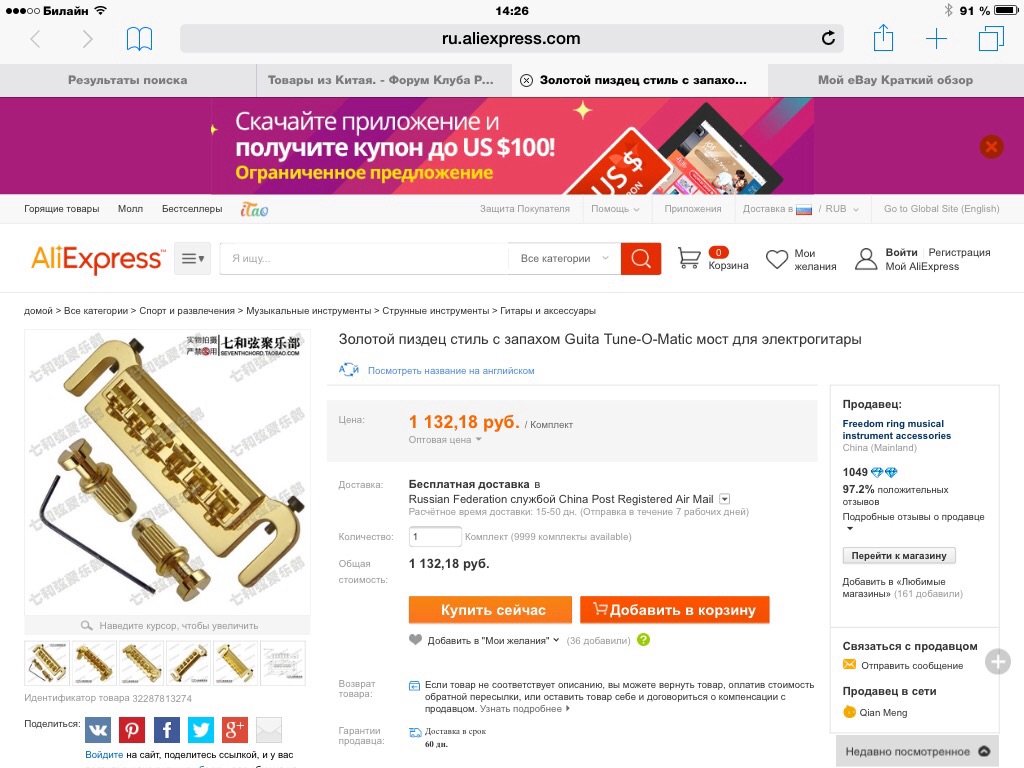Select the last product thumbnail diagram
The width and height of the screenshot is (1024, 768).
coord(283,664)
